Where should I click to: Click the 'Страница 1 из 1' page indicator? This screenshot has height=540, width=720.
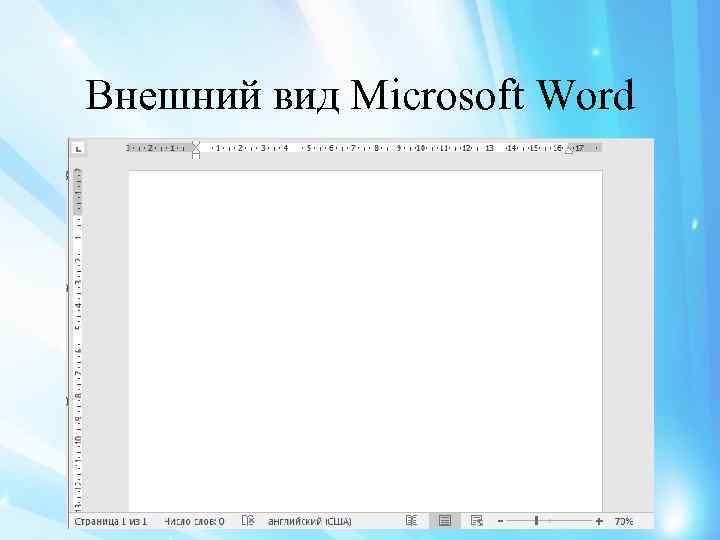pyautogui.click(x=111, y=522)
